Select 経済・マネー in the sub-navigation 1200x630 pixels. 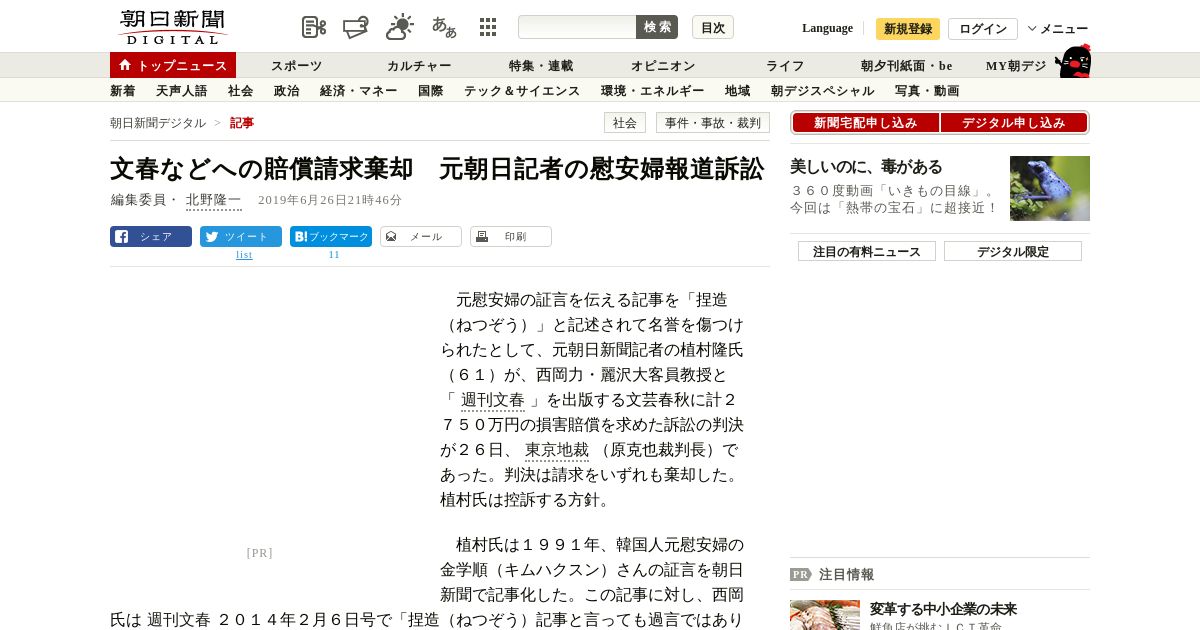359,91
